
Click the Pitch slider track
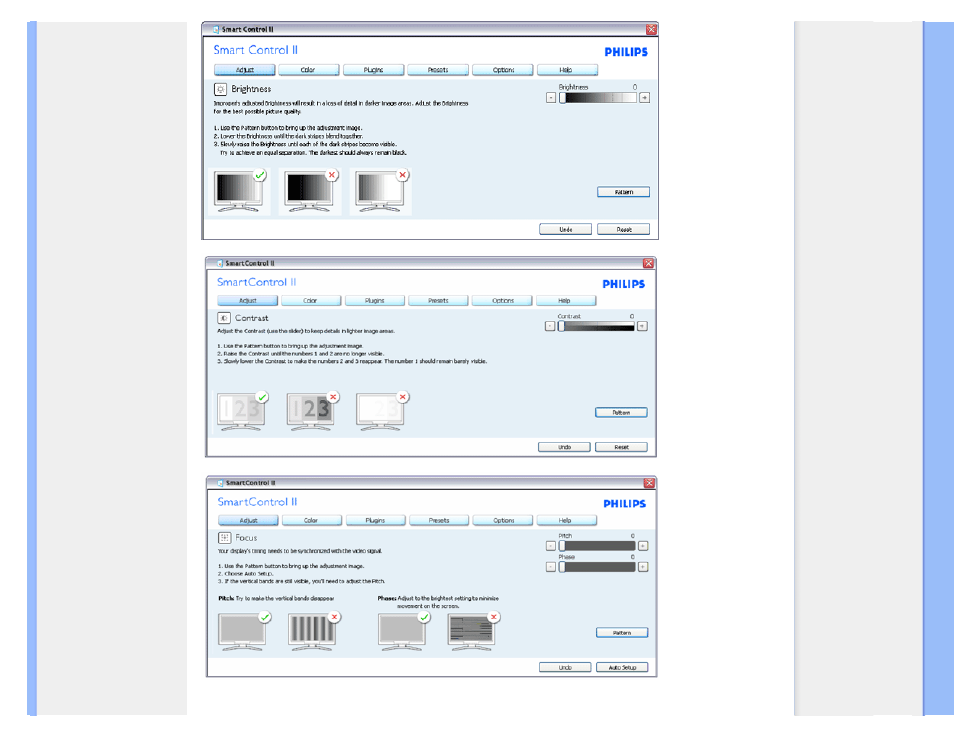pyautogui.click(x=597, y=546)
